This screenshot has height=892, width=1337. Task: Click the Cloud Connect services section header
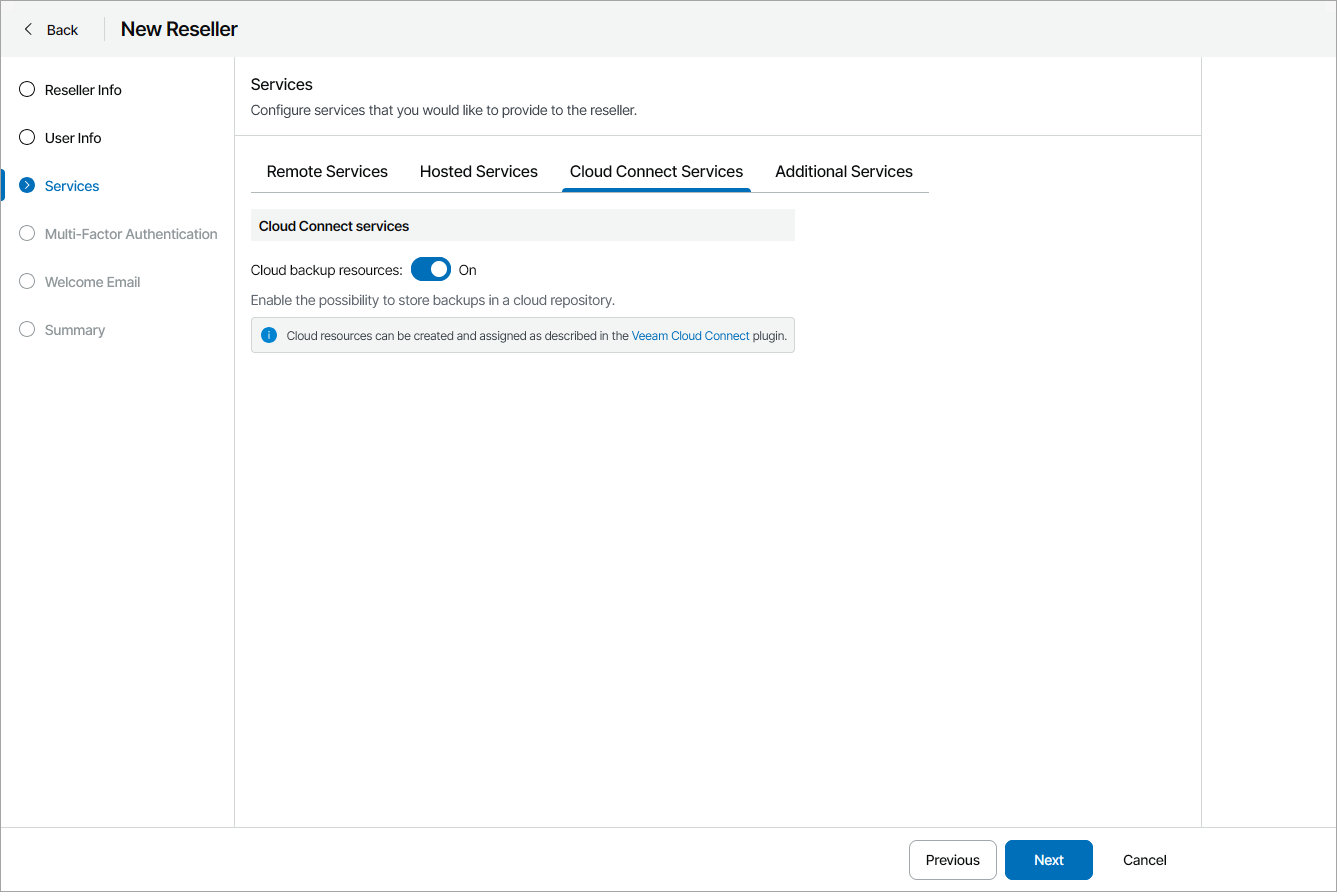click(333, 225)
